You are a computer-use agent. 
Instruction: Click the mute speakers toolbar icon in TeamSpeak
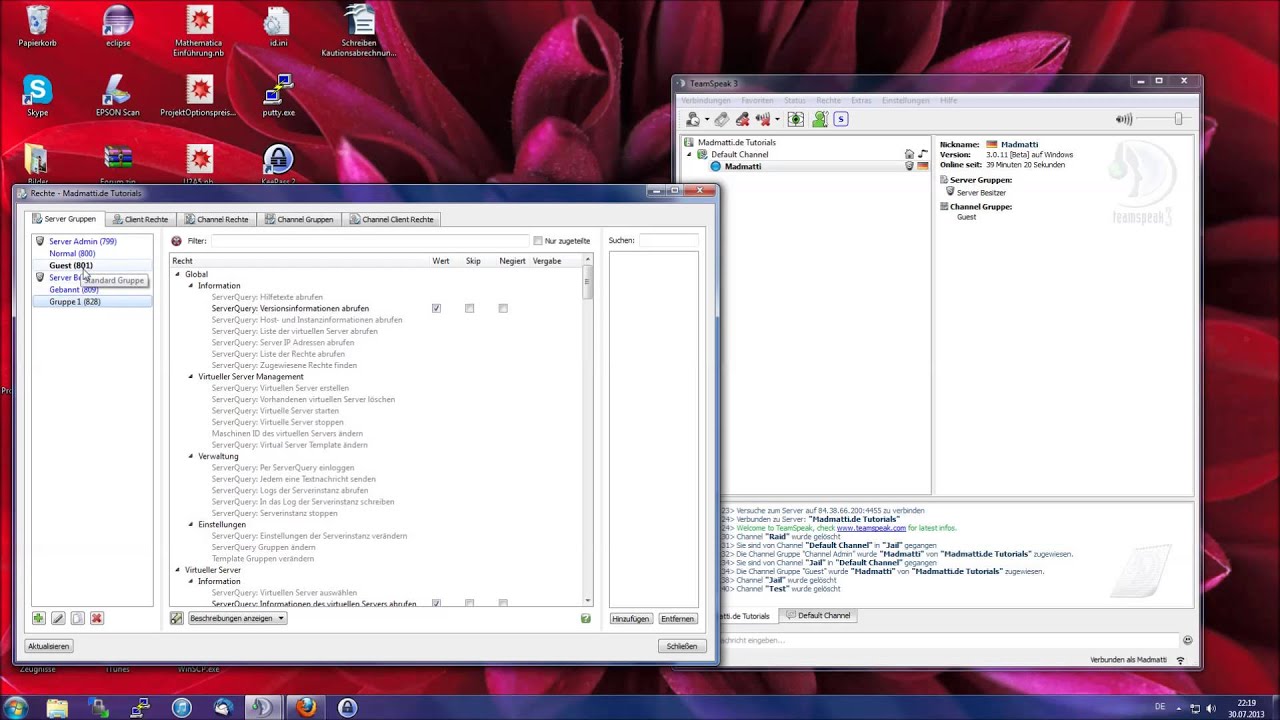[764, 120]
